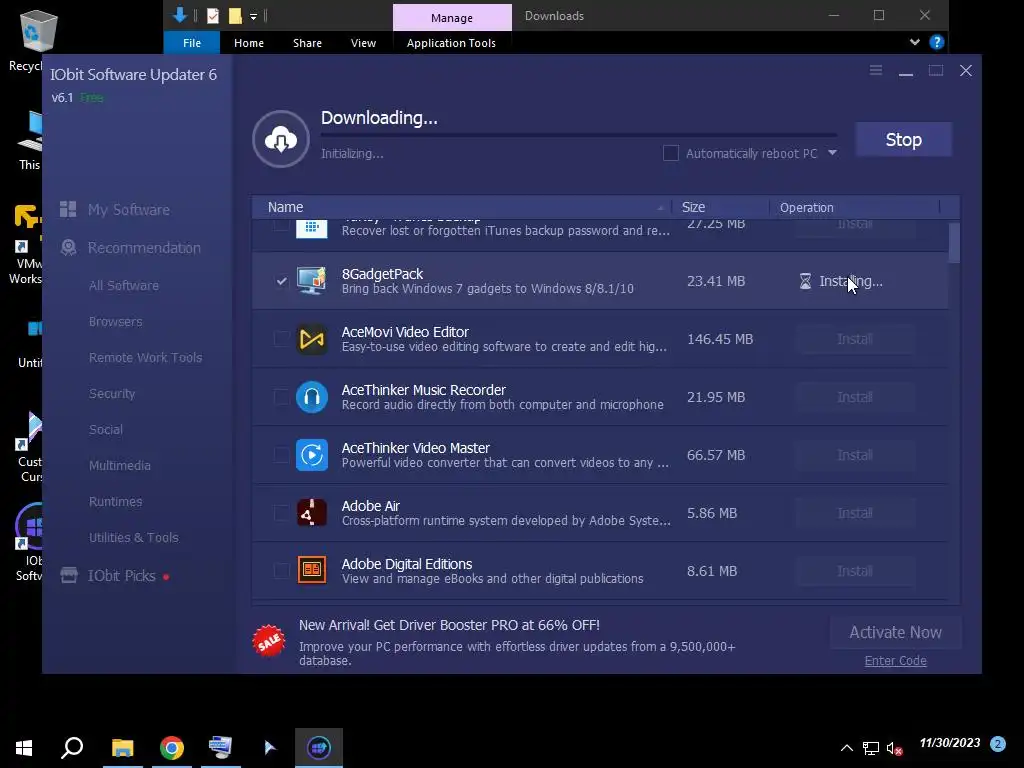This screenshot has width=1024, height=768.
Task: Open the File menu in Downloads window
Action: tap(192, 43)
